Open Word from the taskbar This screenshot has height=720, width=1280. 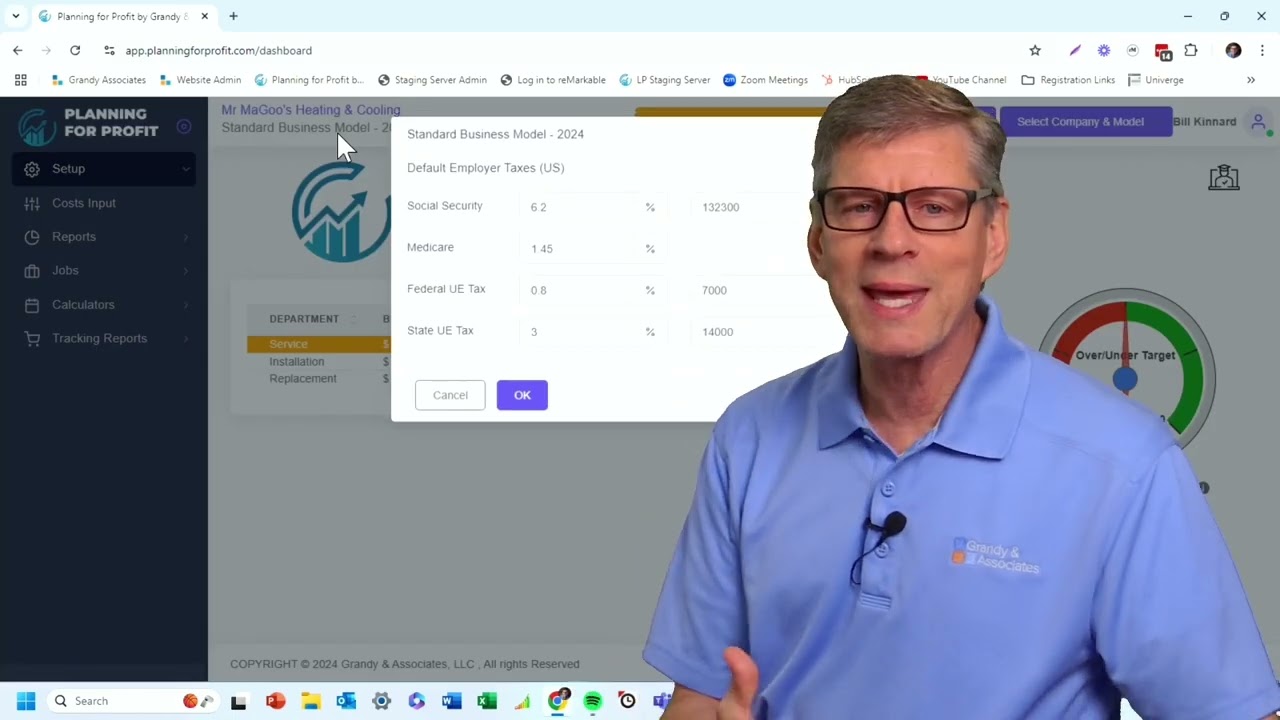click(x=451, y=701)
